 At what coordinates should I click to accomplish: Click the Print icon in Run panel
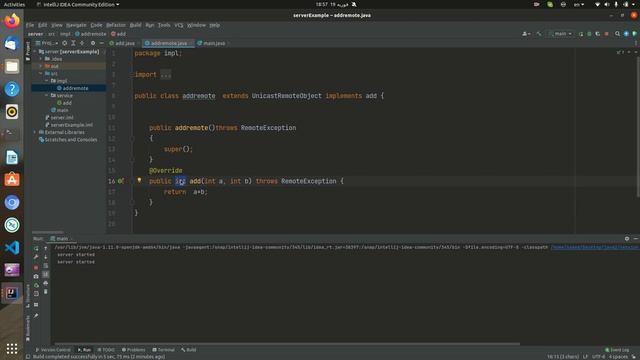coord(46,283)
